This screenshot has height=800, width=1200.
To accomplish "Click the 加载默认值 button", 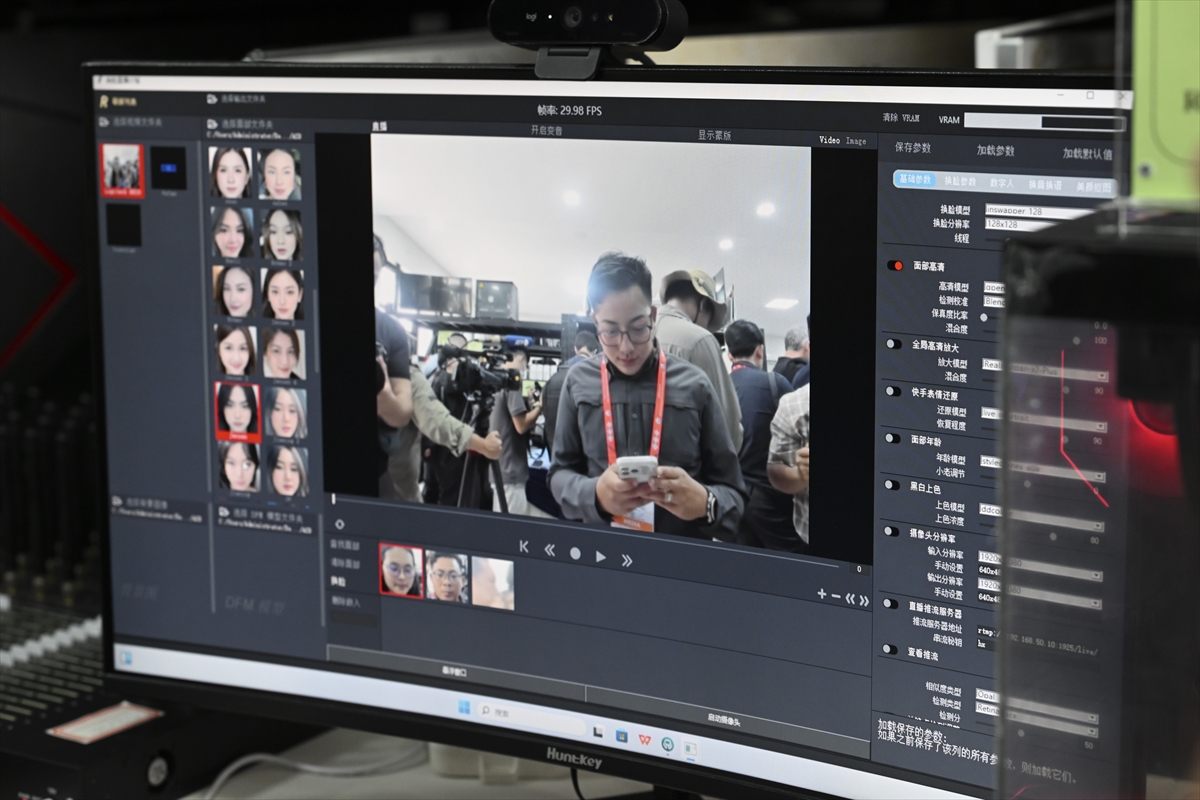I will pyautogui.click(x=1087, y=154).
